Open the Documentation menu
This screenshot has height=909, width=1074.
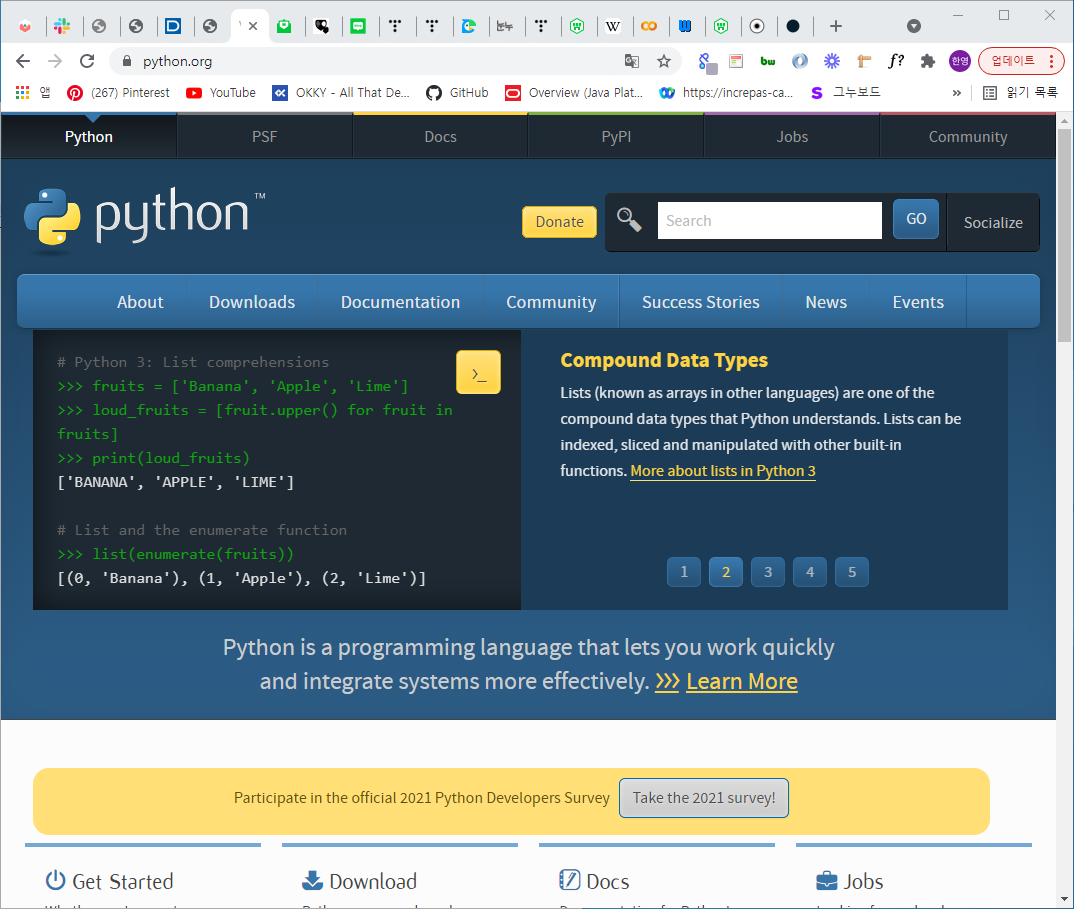(x=400, y=302)
